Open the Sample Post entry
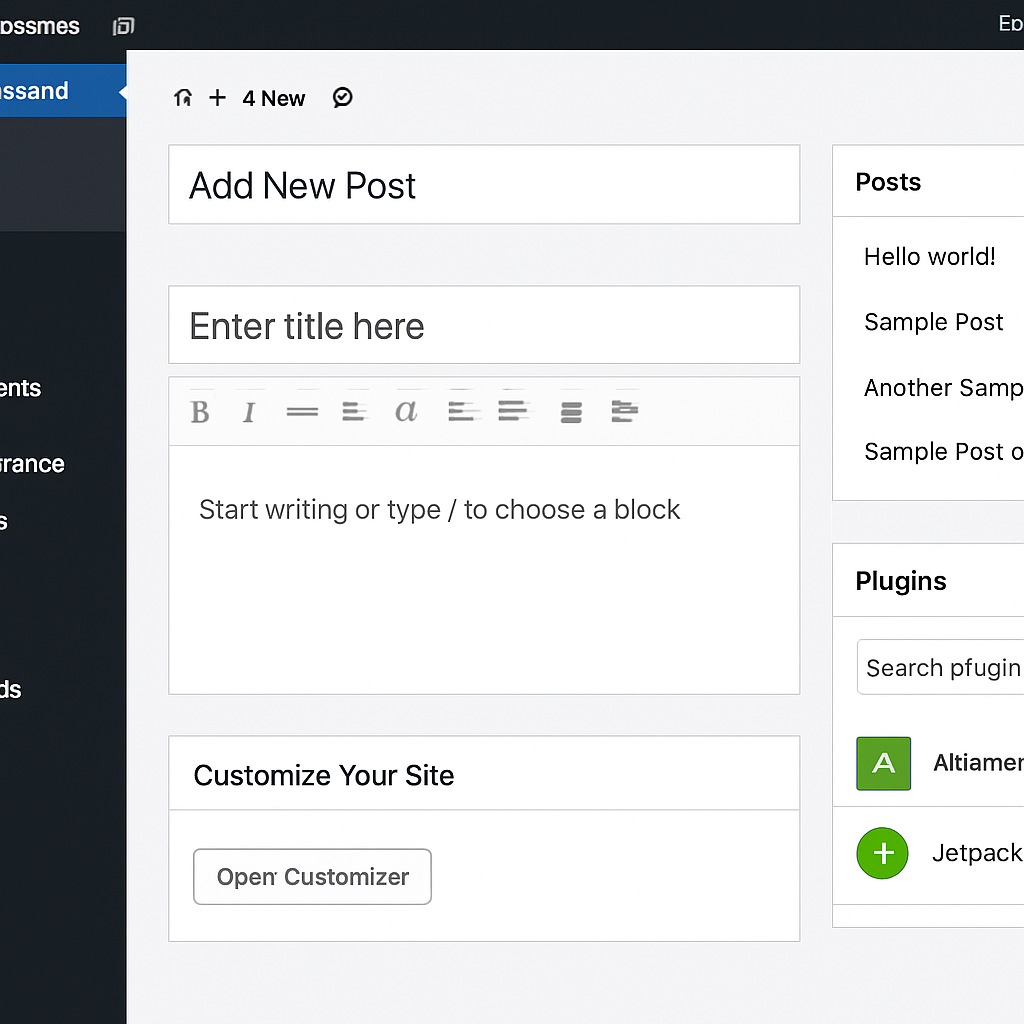Viewport: 1024px width, 1024px height. pyautogui.click(x=933, y=322)
